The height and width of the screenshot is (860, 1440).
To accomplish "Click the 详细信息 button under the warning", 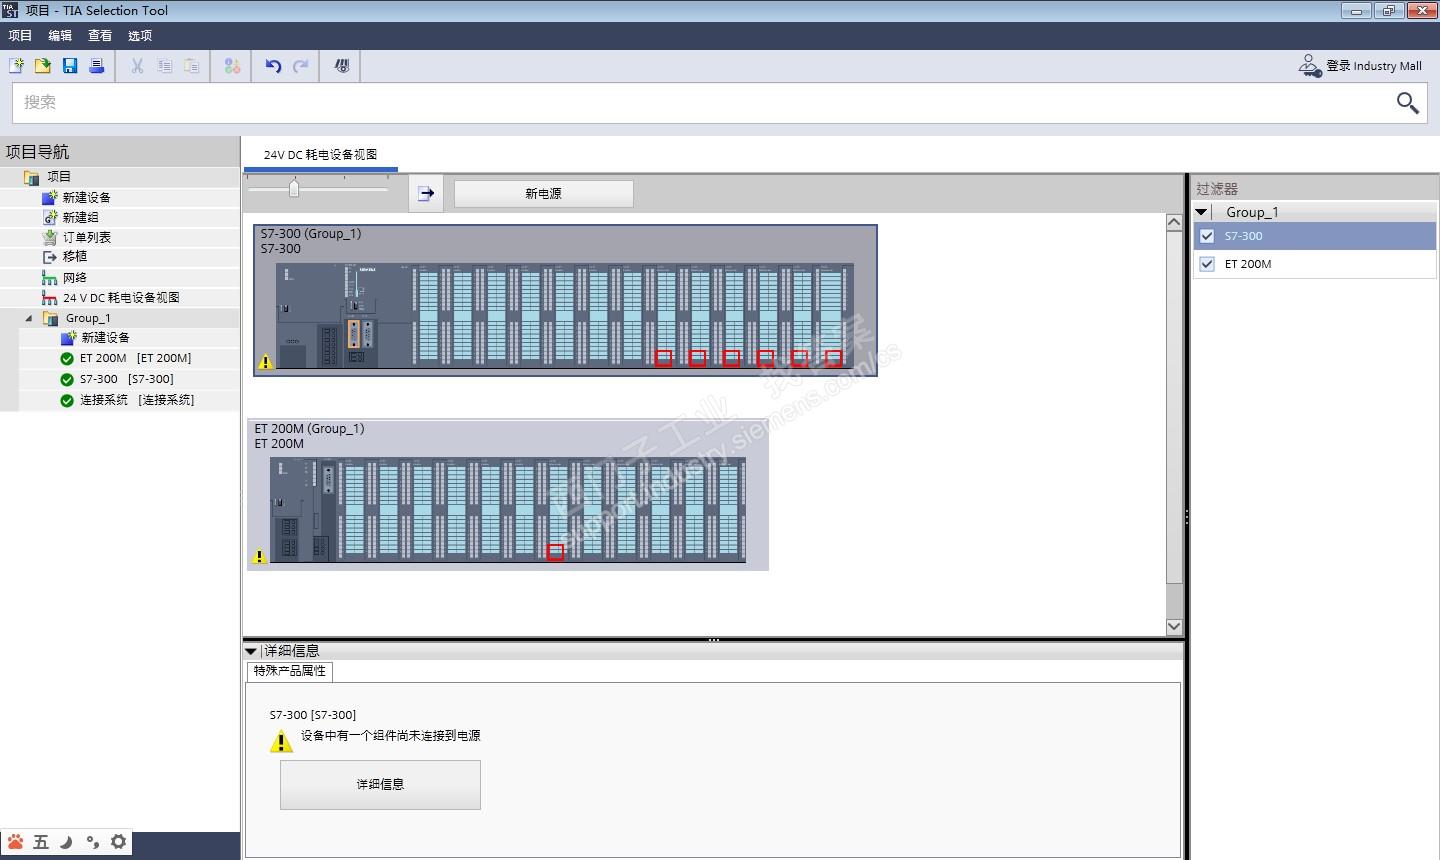I will (x=380, y=785).
